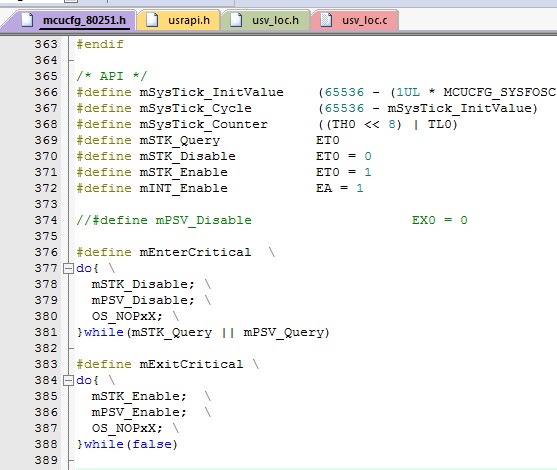Click file icon on usv_loc.c tab
Image resolution: width=557 pixels, height=470 pixels.
(x=326, y=20)
